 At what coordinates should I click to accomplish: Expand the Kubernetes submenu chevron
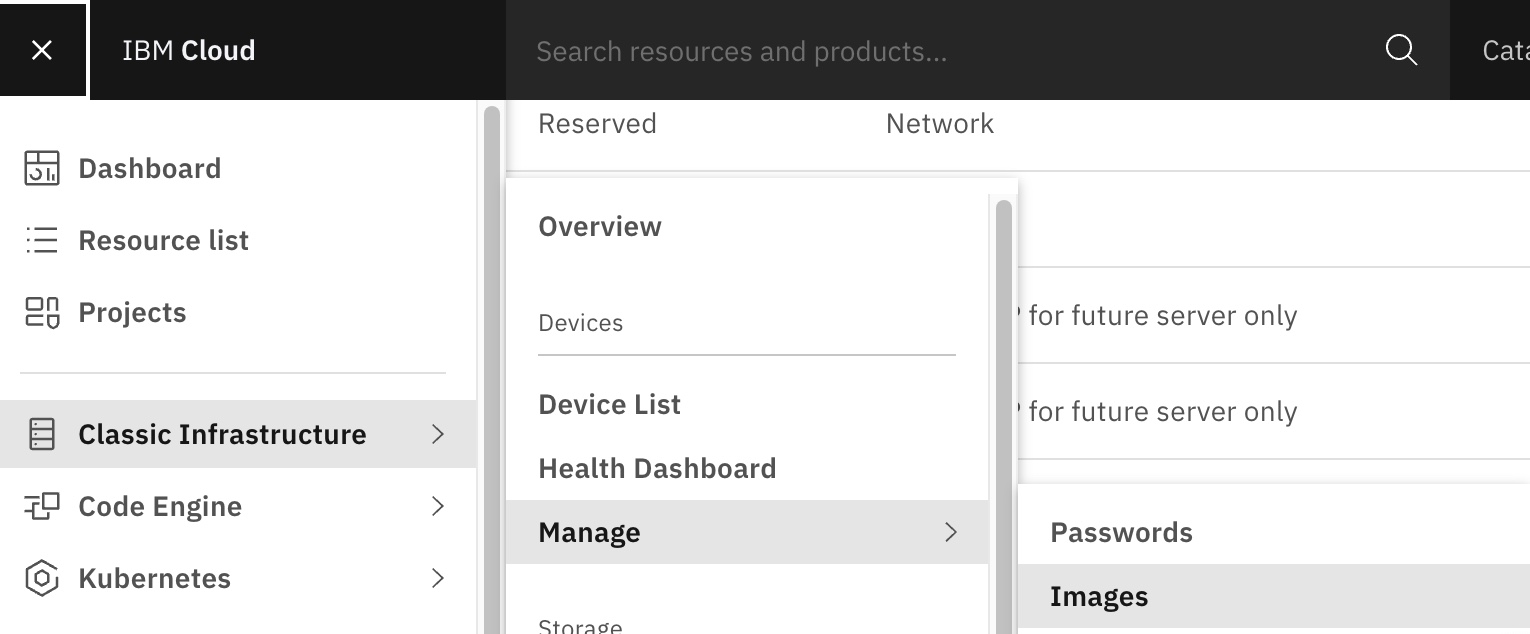tap(437, 578)
